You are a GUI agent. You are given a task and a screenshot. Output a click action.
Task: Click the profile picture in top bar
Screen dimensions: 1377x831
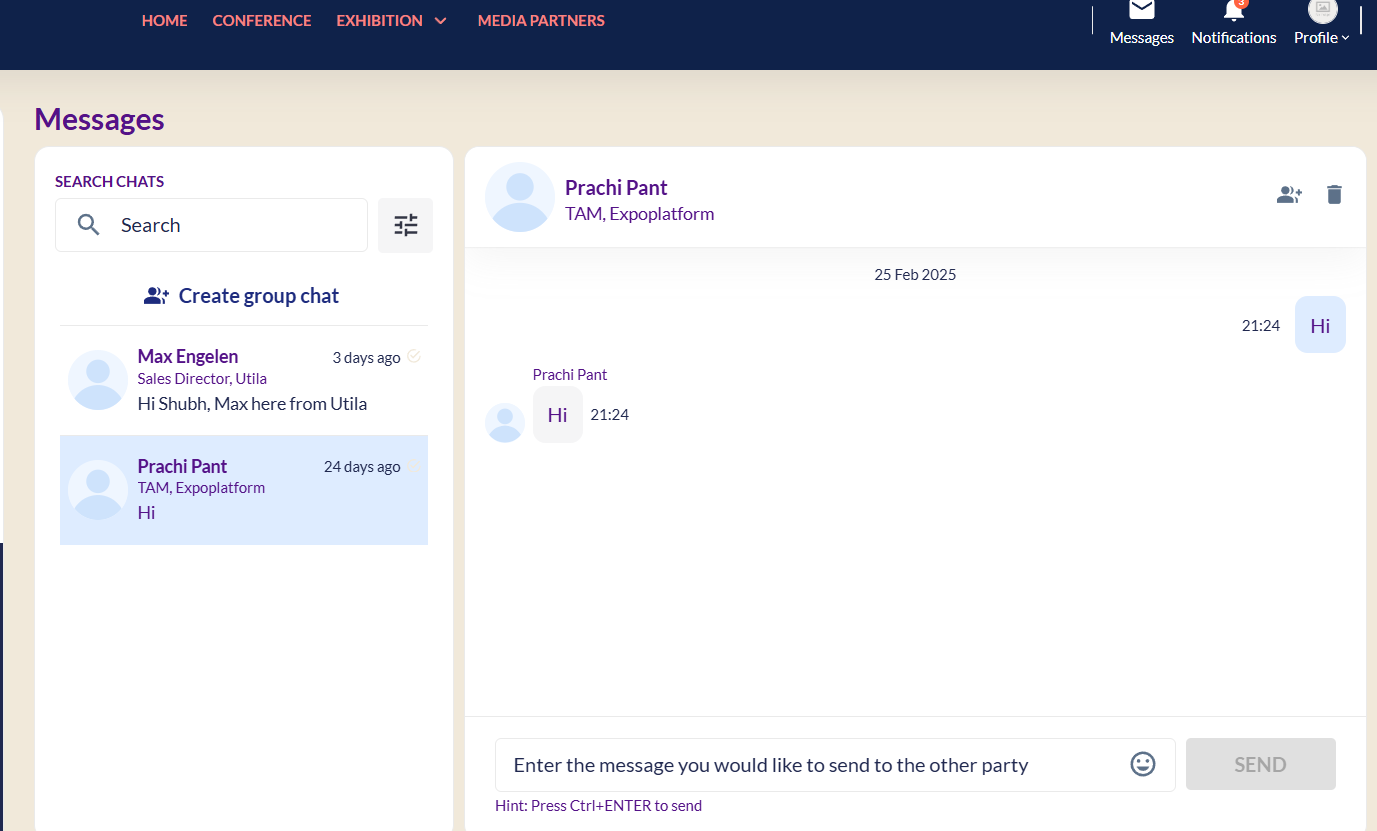click(1322, 10)
